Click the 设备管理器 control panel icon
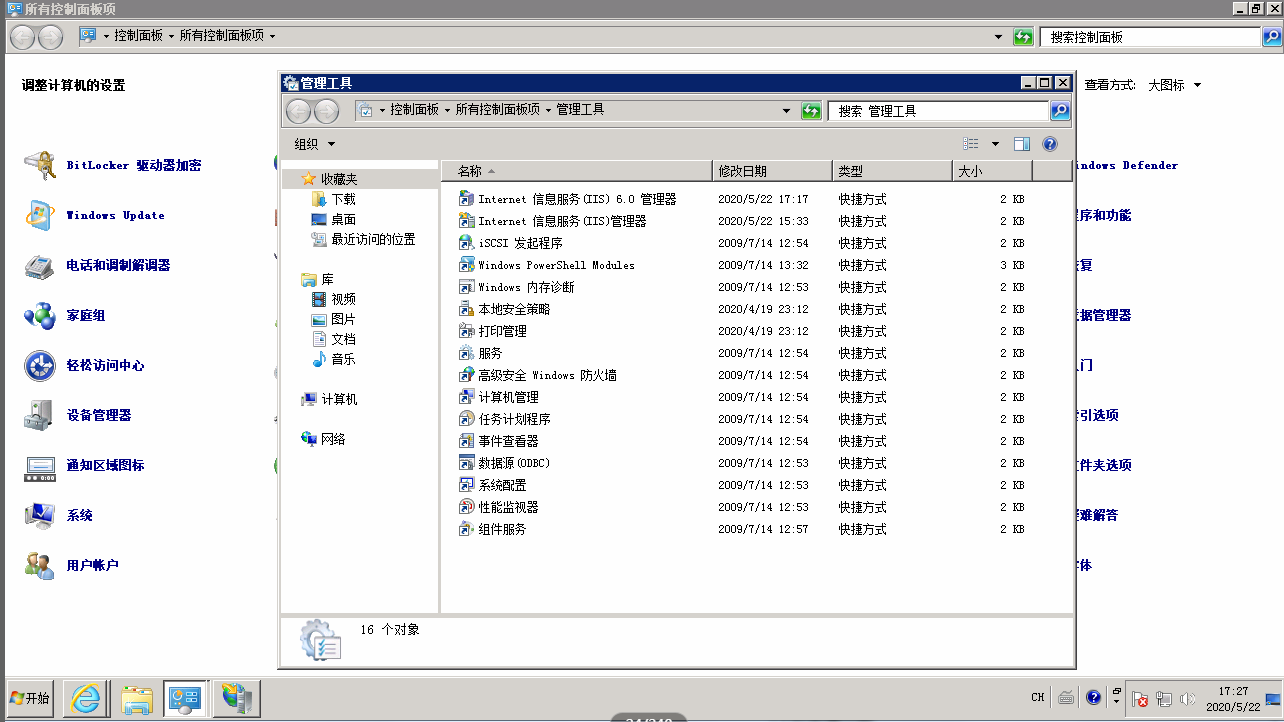This screenshot has width=1284, height=722. [x=40, y=415]
